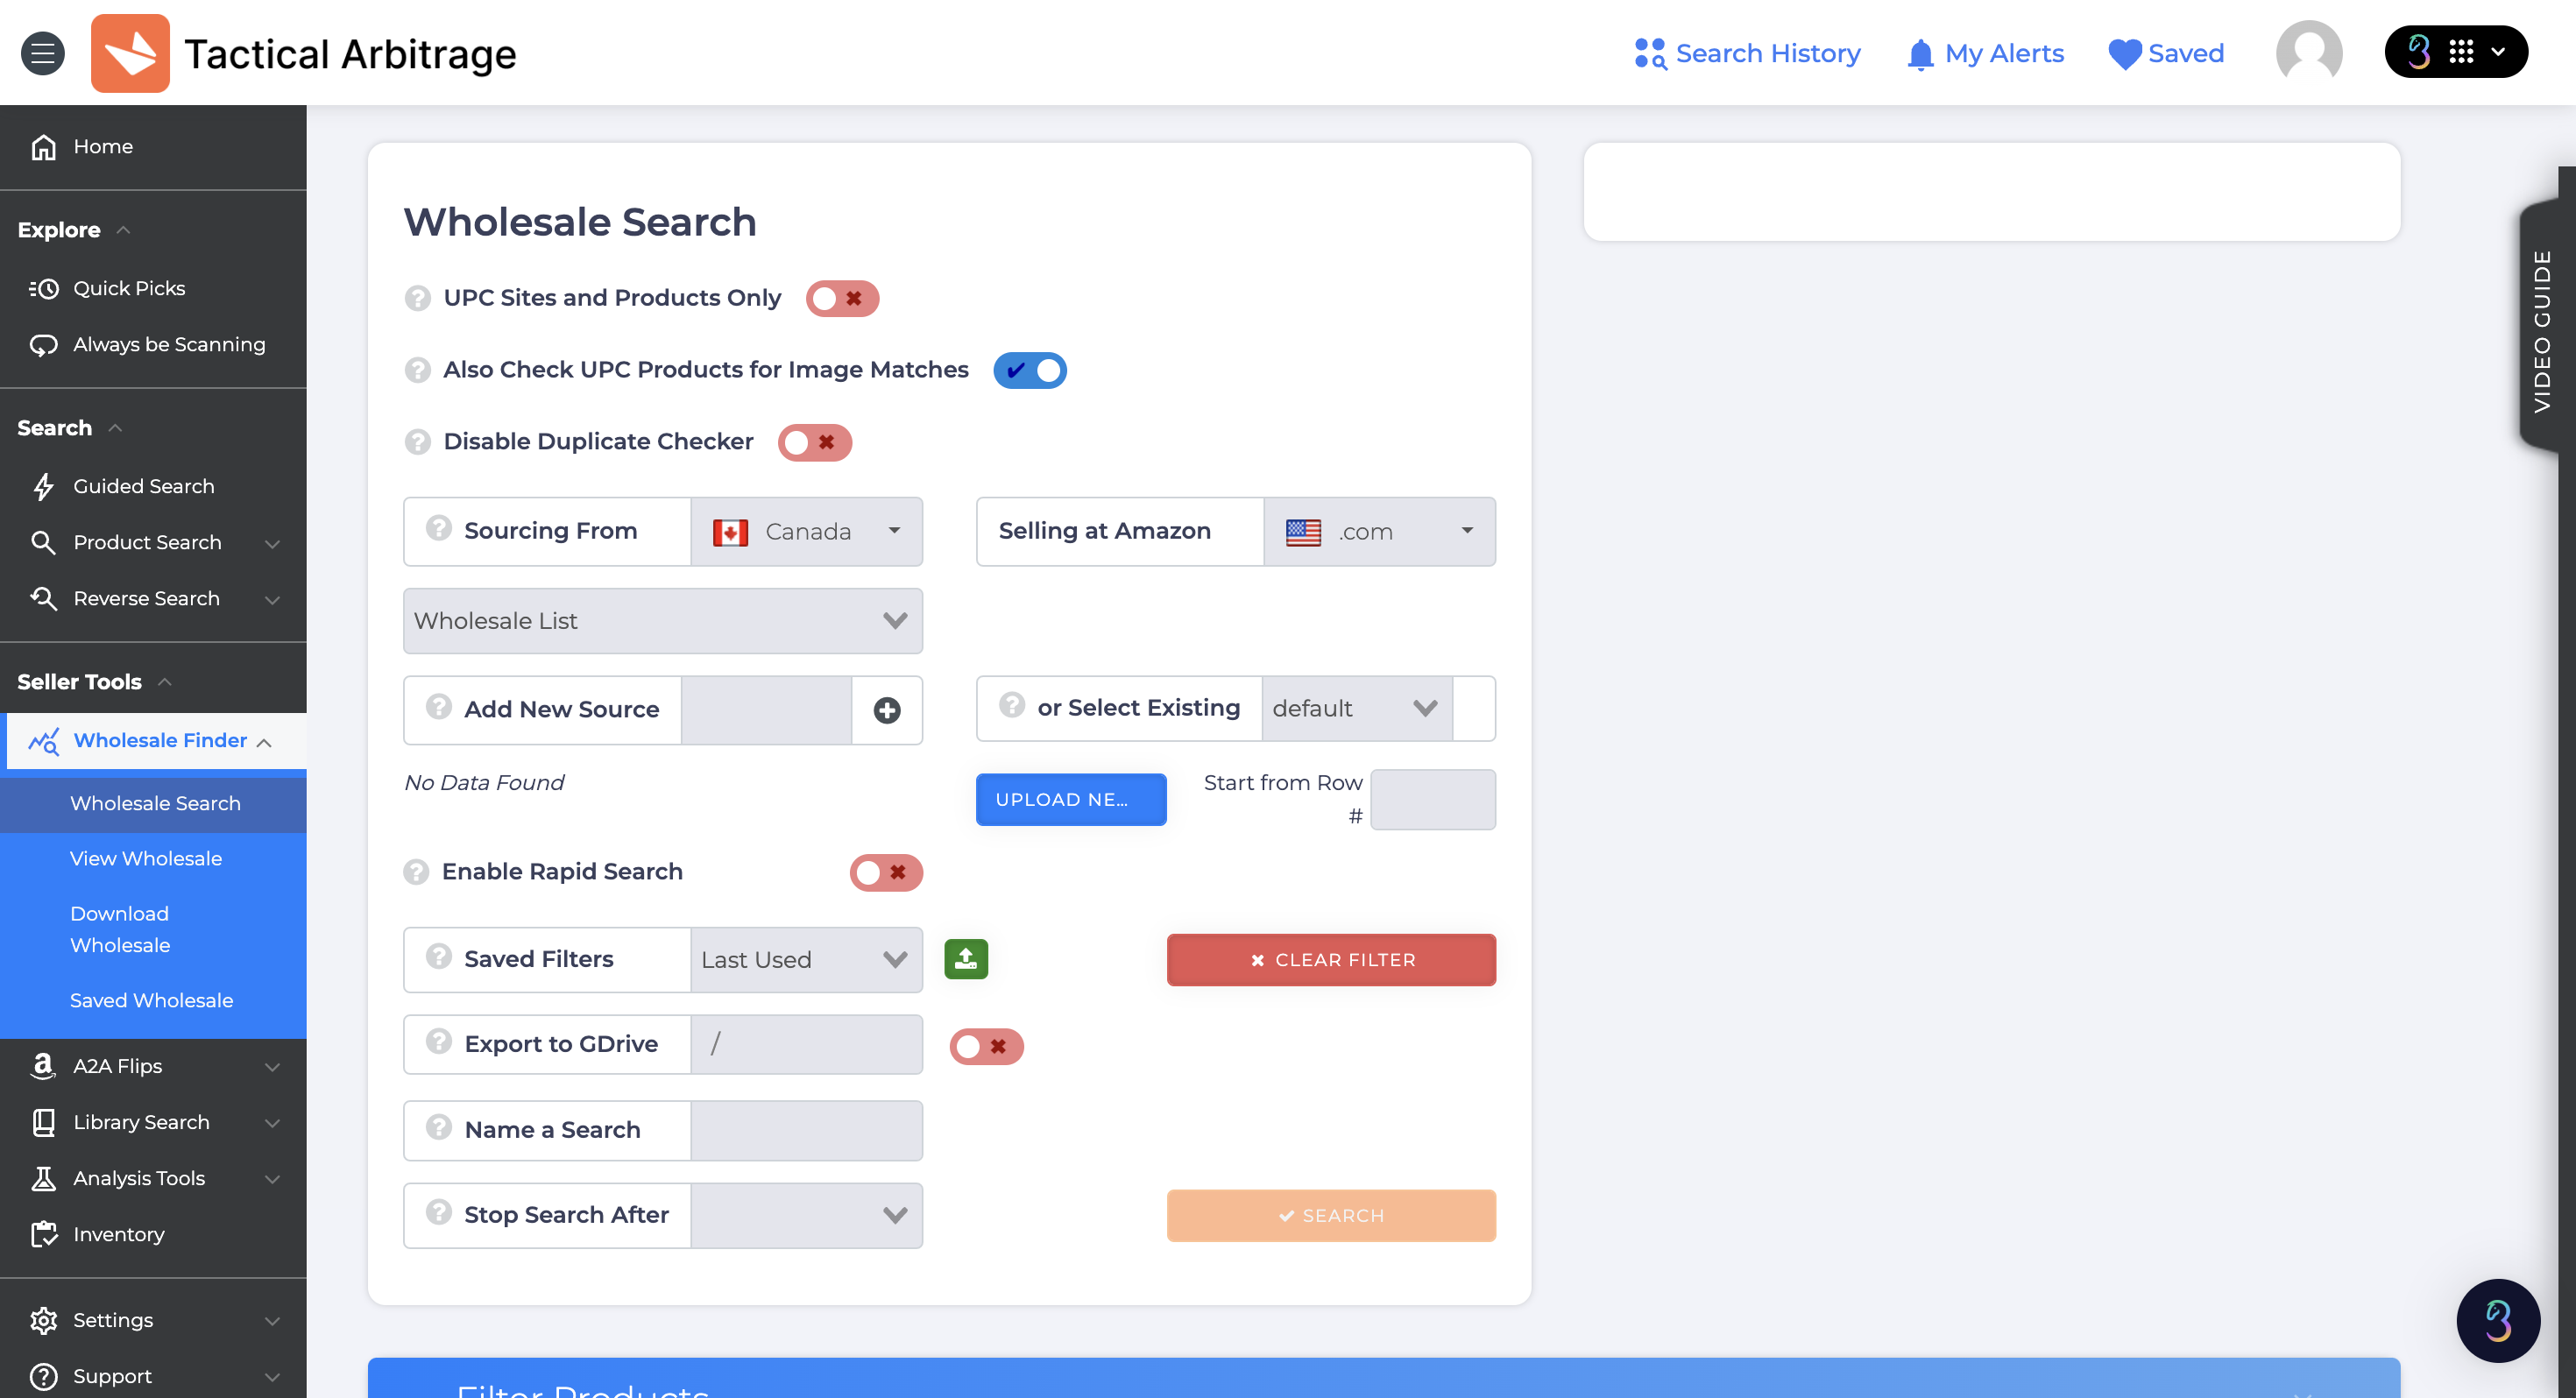Open the Wholesale List dropdown
Image resolution: width=2576 pixels, height=1398 pixels.
(663, 621)
